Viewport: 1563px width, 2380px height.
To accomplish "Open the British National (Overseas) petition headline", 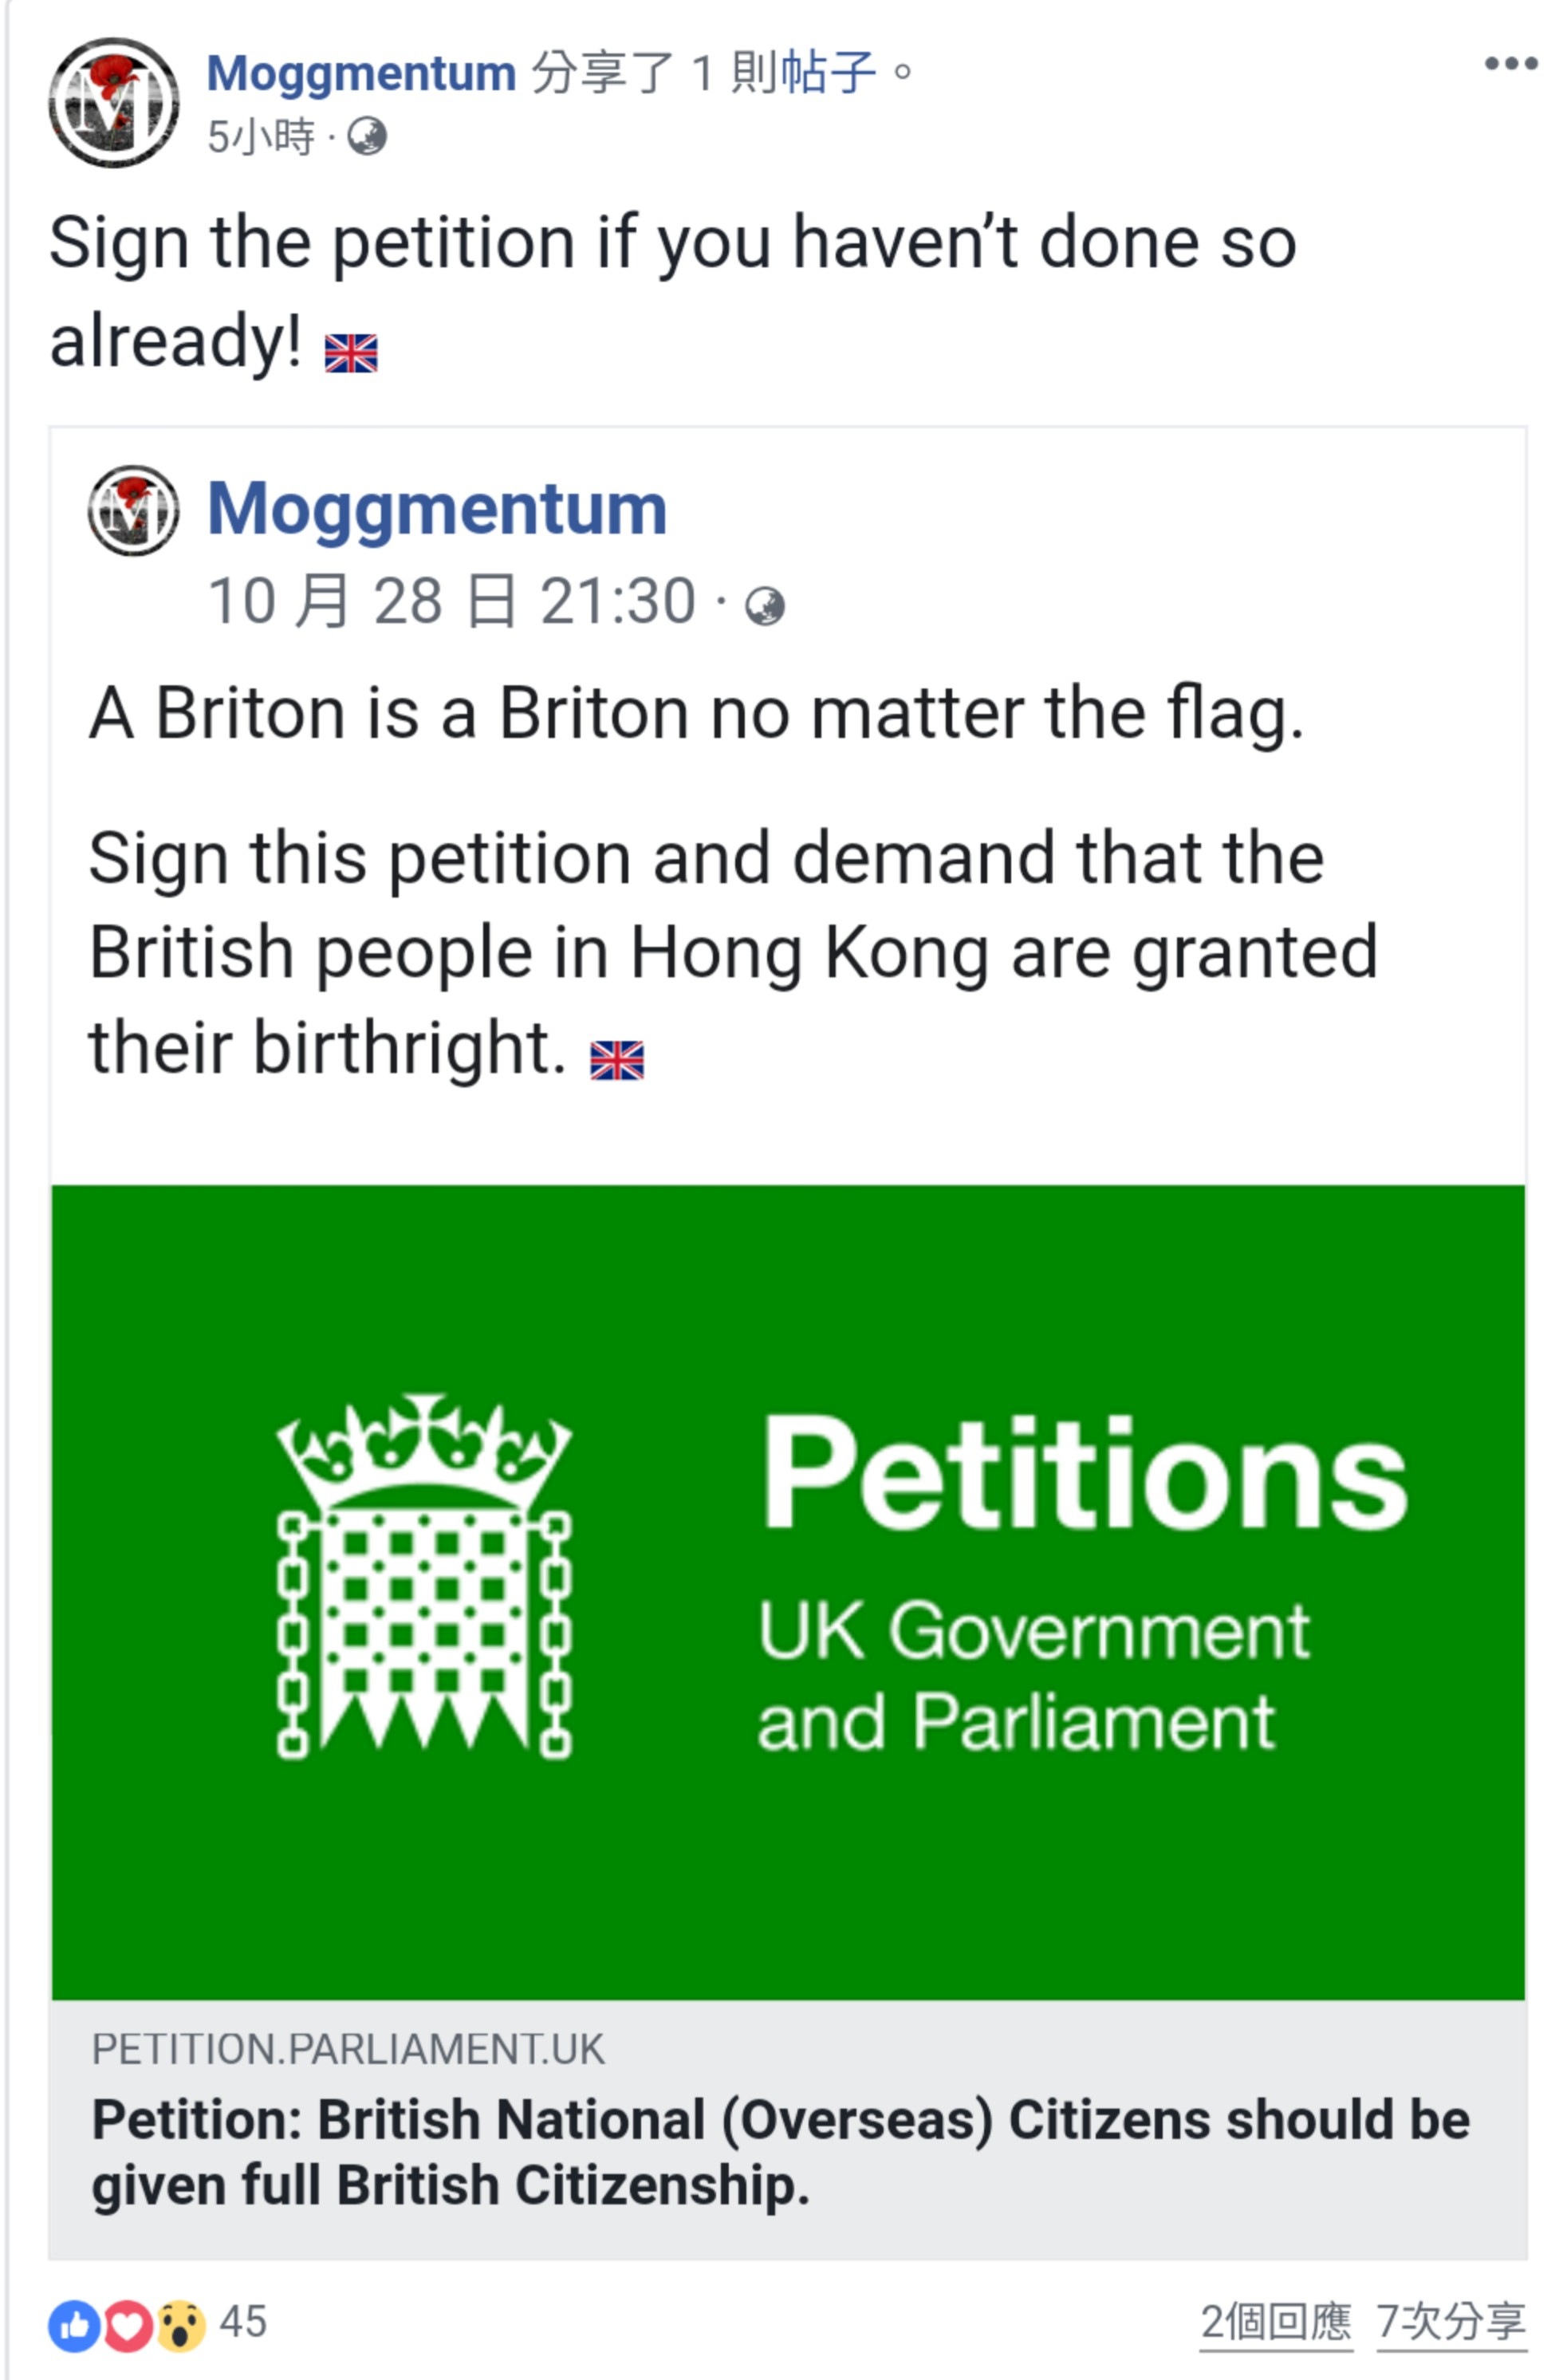I will pos(780,2150).
